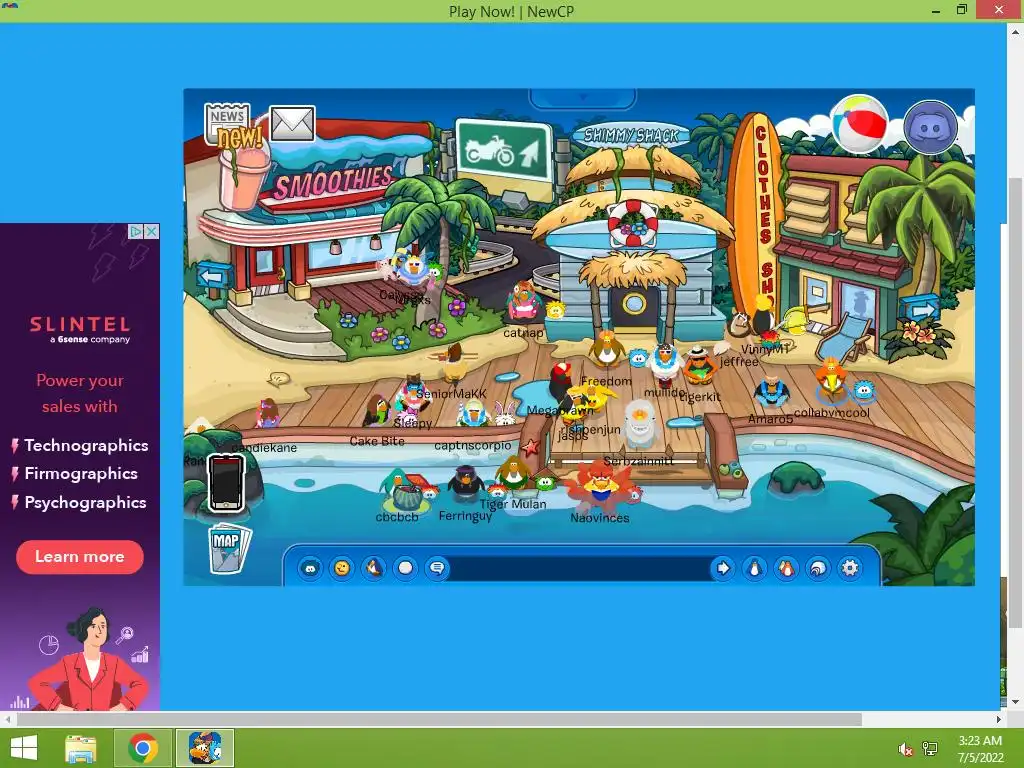Viewport: 1024px width, 768px height.
Task: Click the SLINTEL ad logo
Action: point(80,328)
